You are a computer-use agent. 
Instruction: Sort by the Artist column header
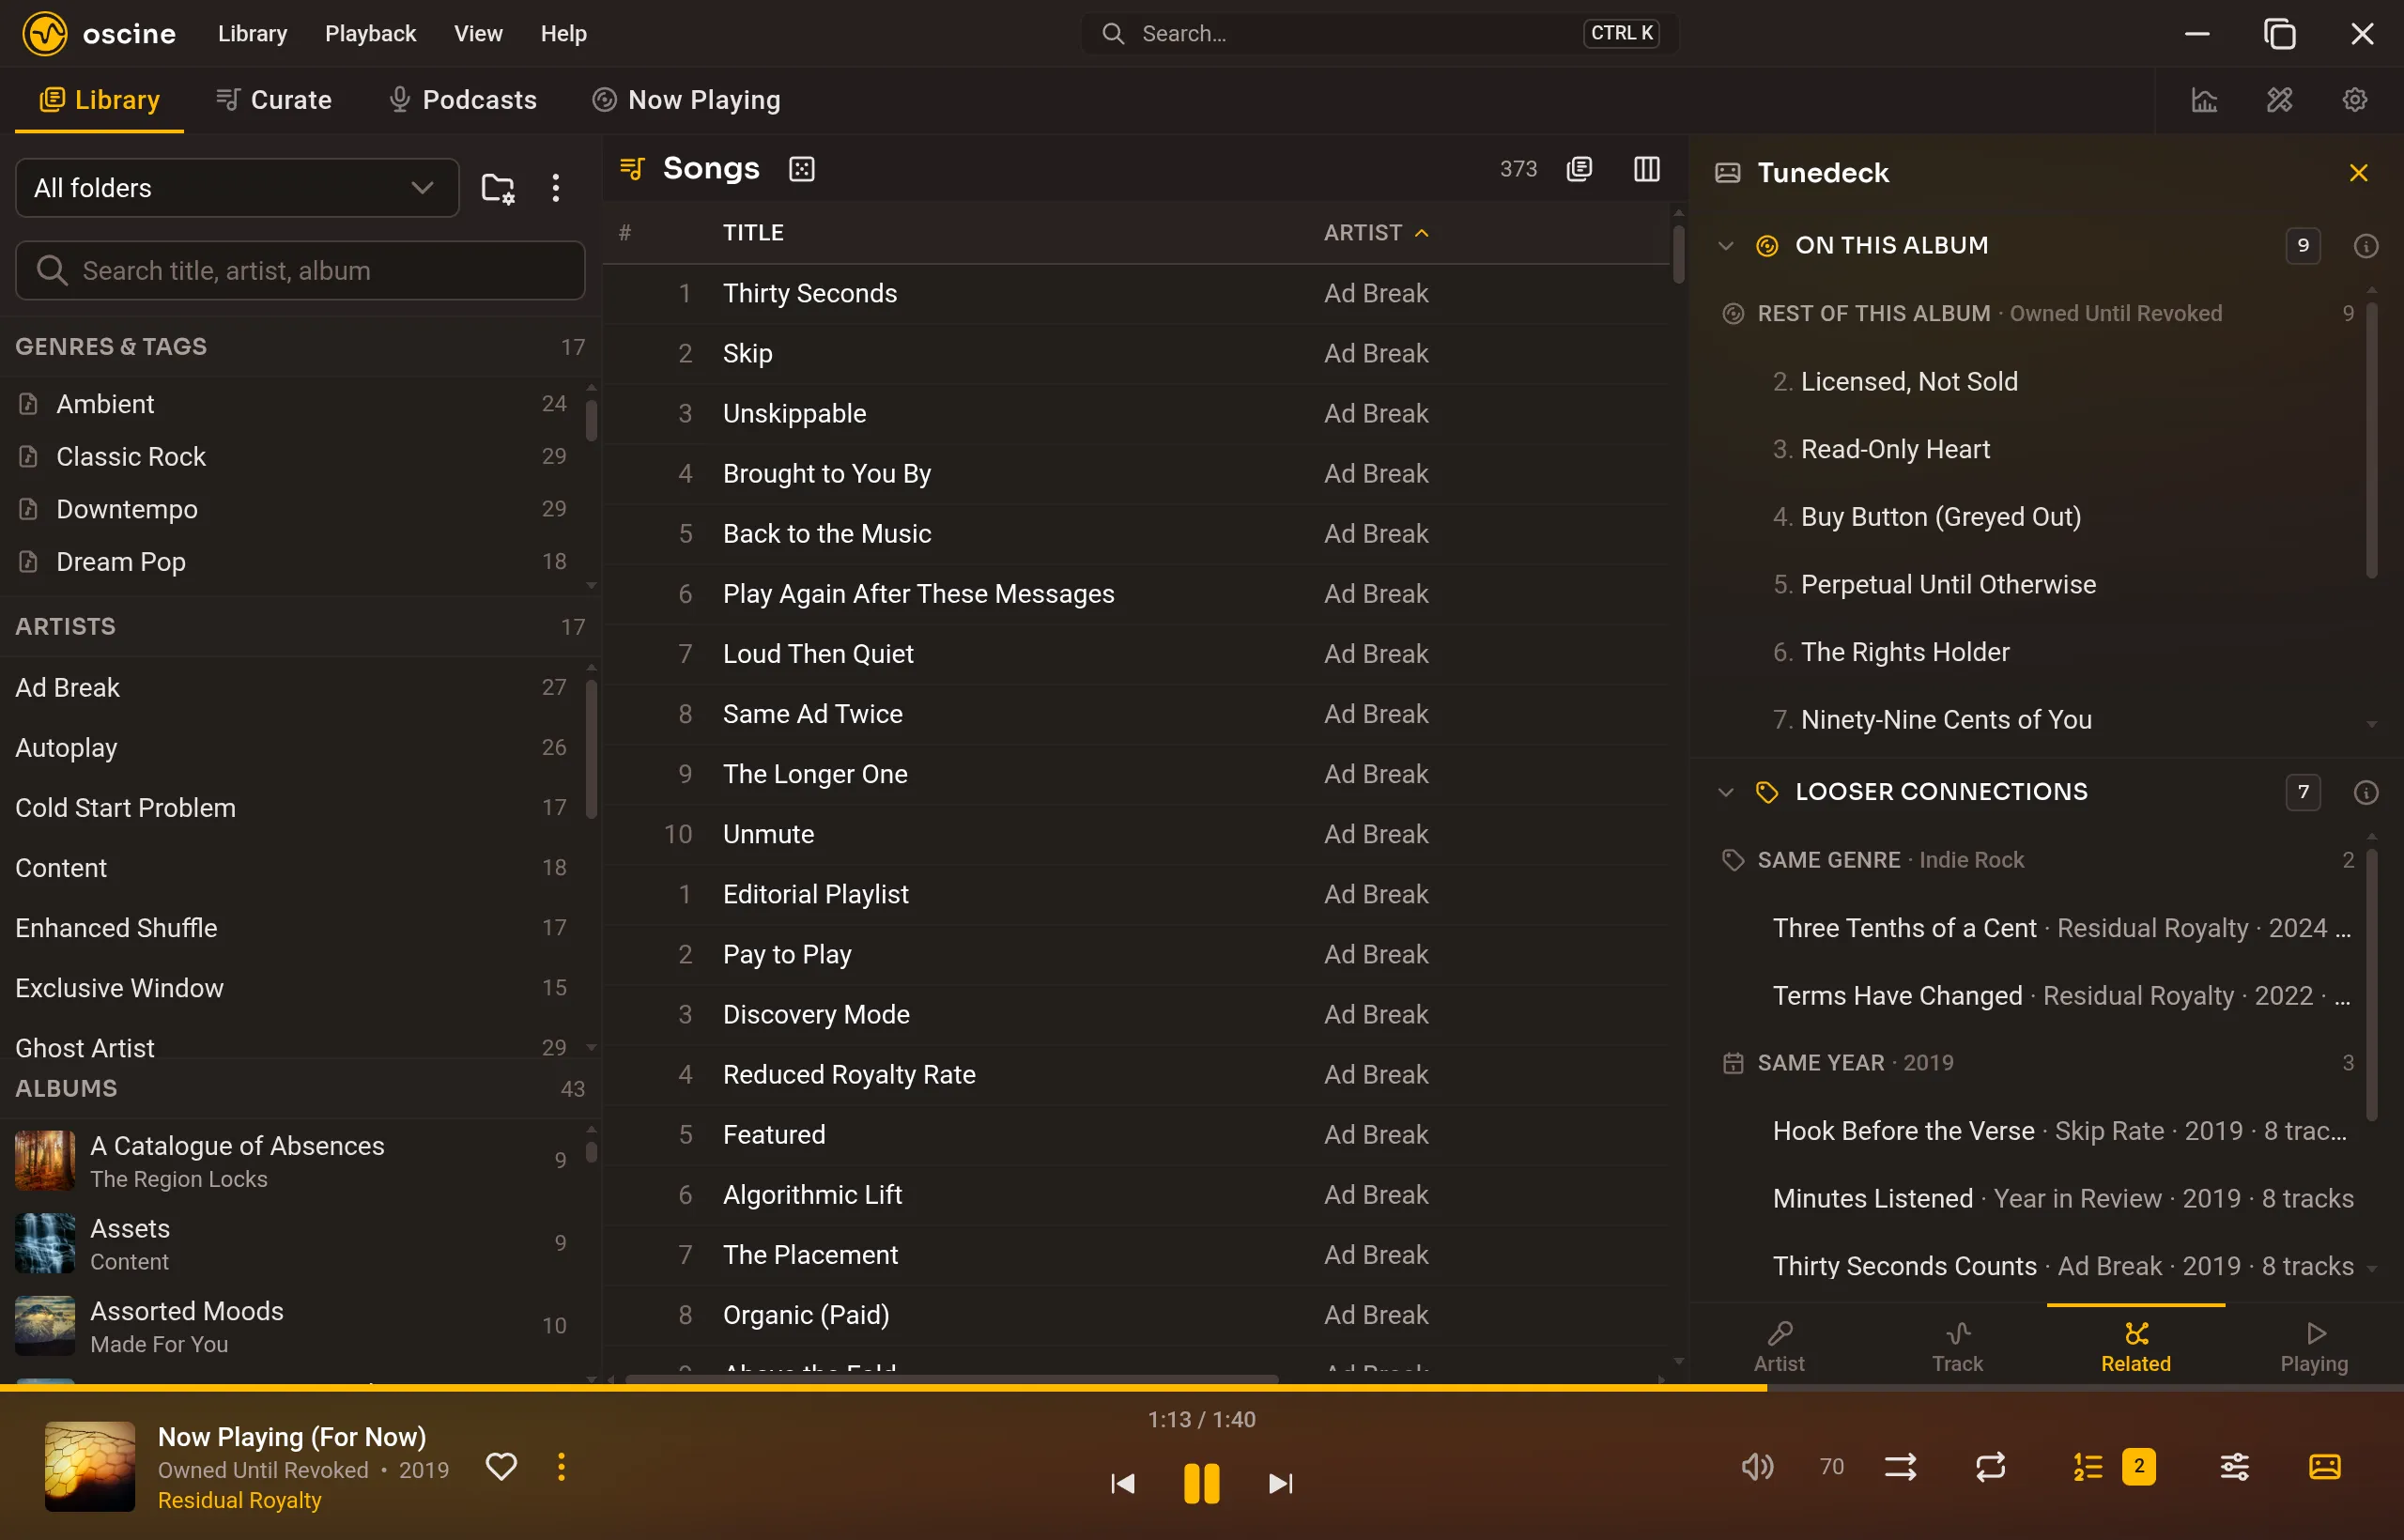1375,233
